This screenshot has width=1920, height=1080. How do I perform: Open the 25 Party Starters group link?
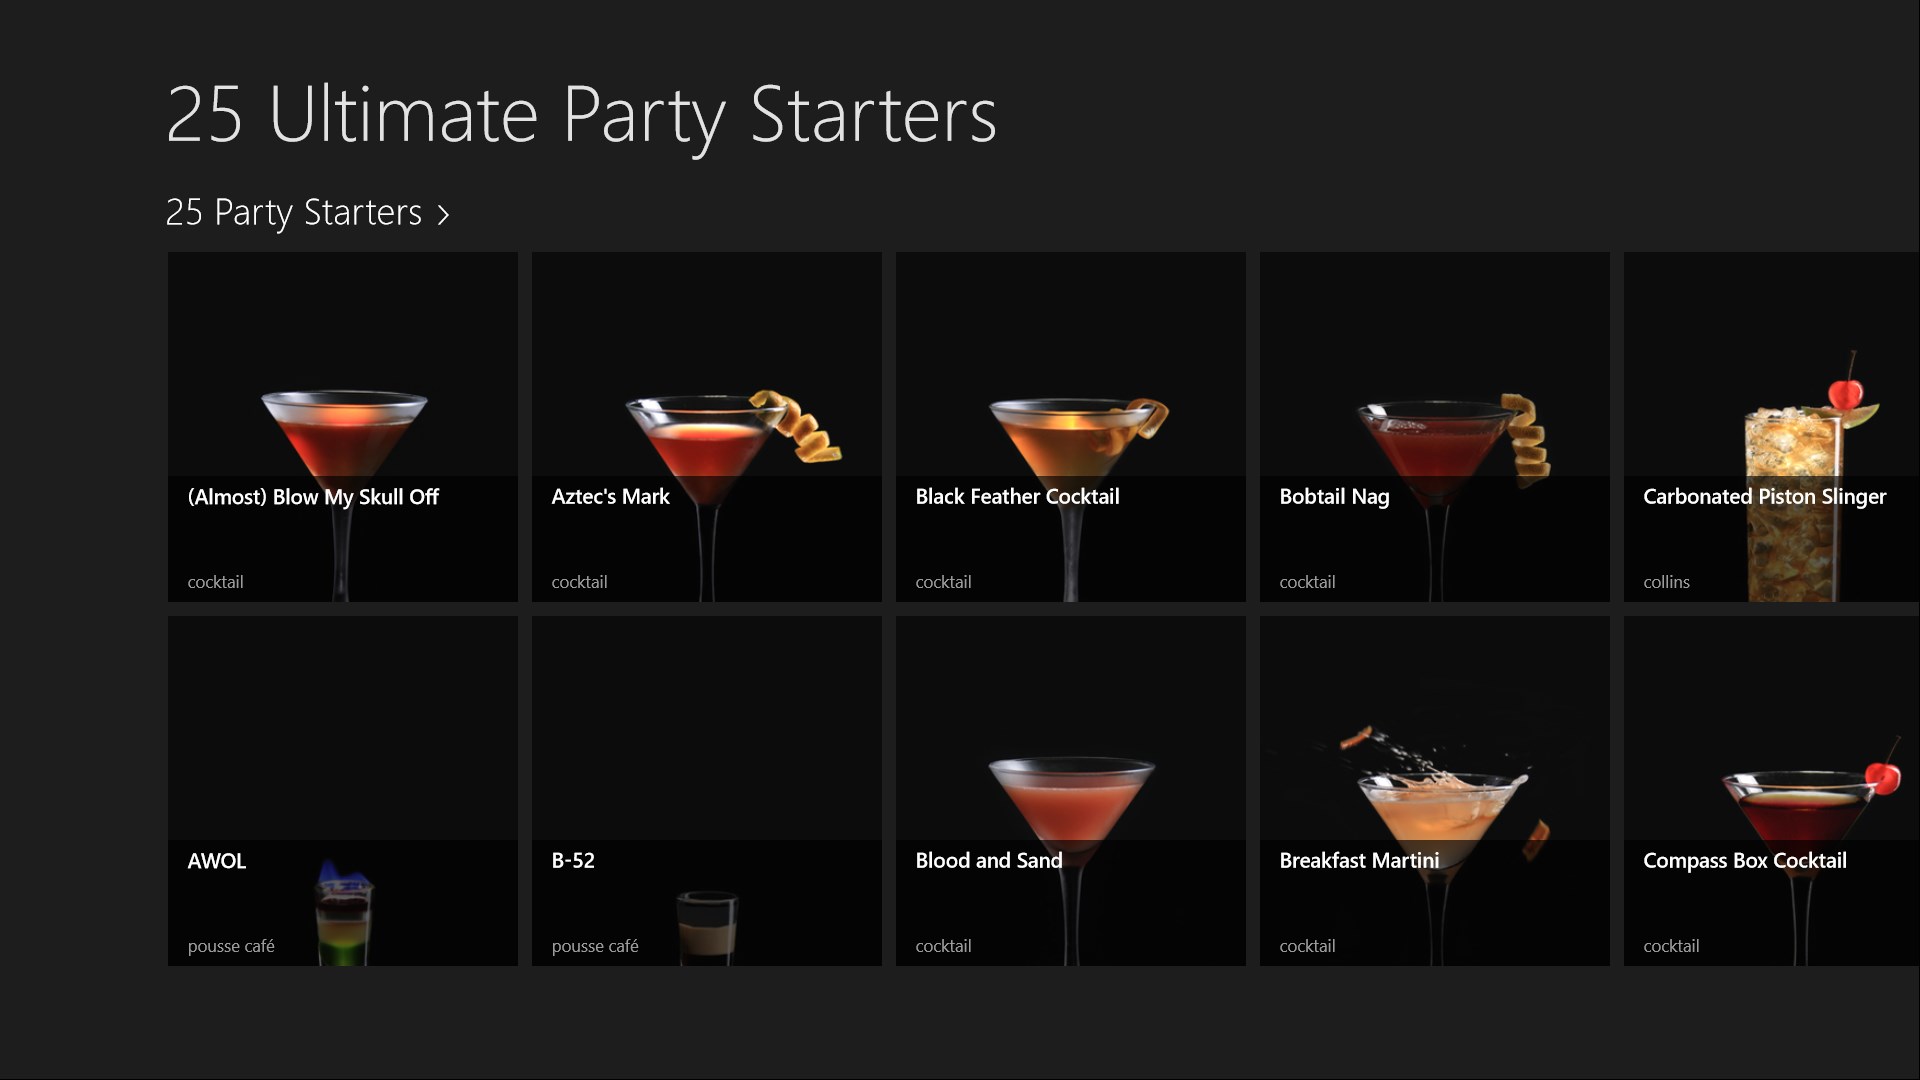pos(293,212)
